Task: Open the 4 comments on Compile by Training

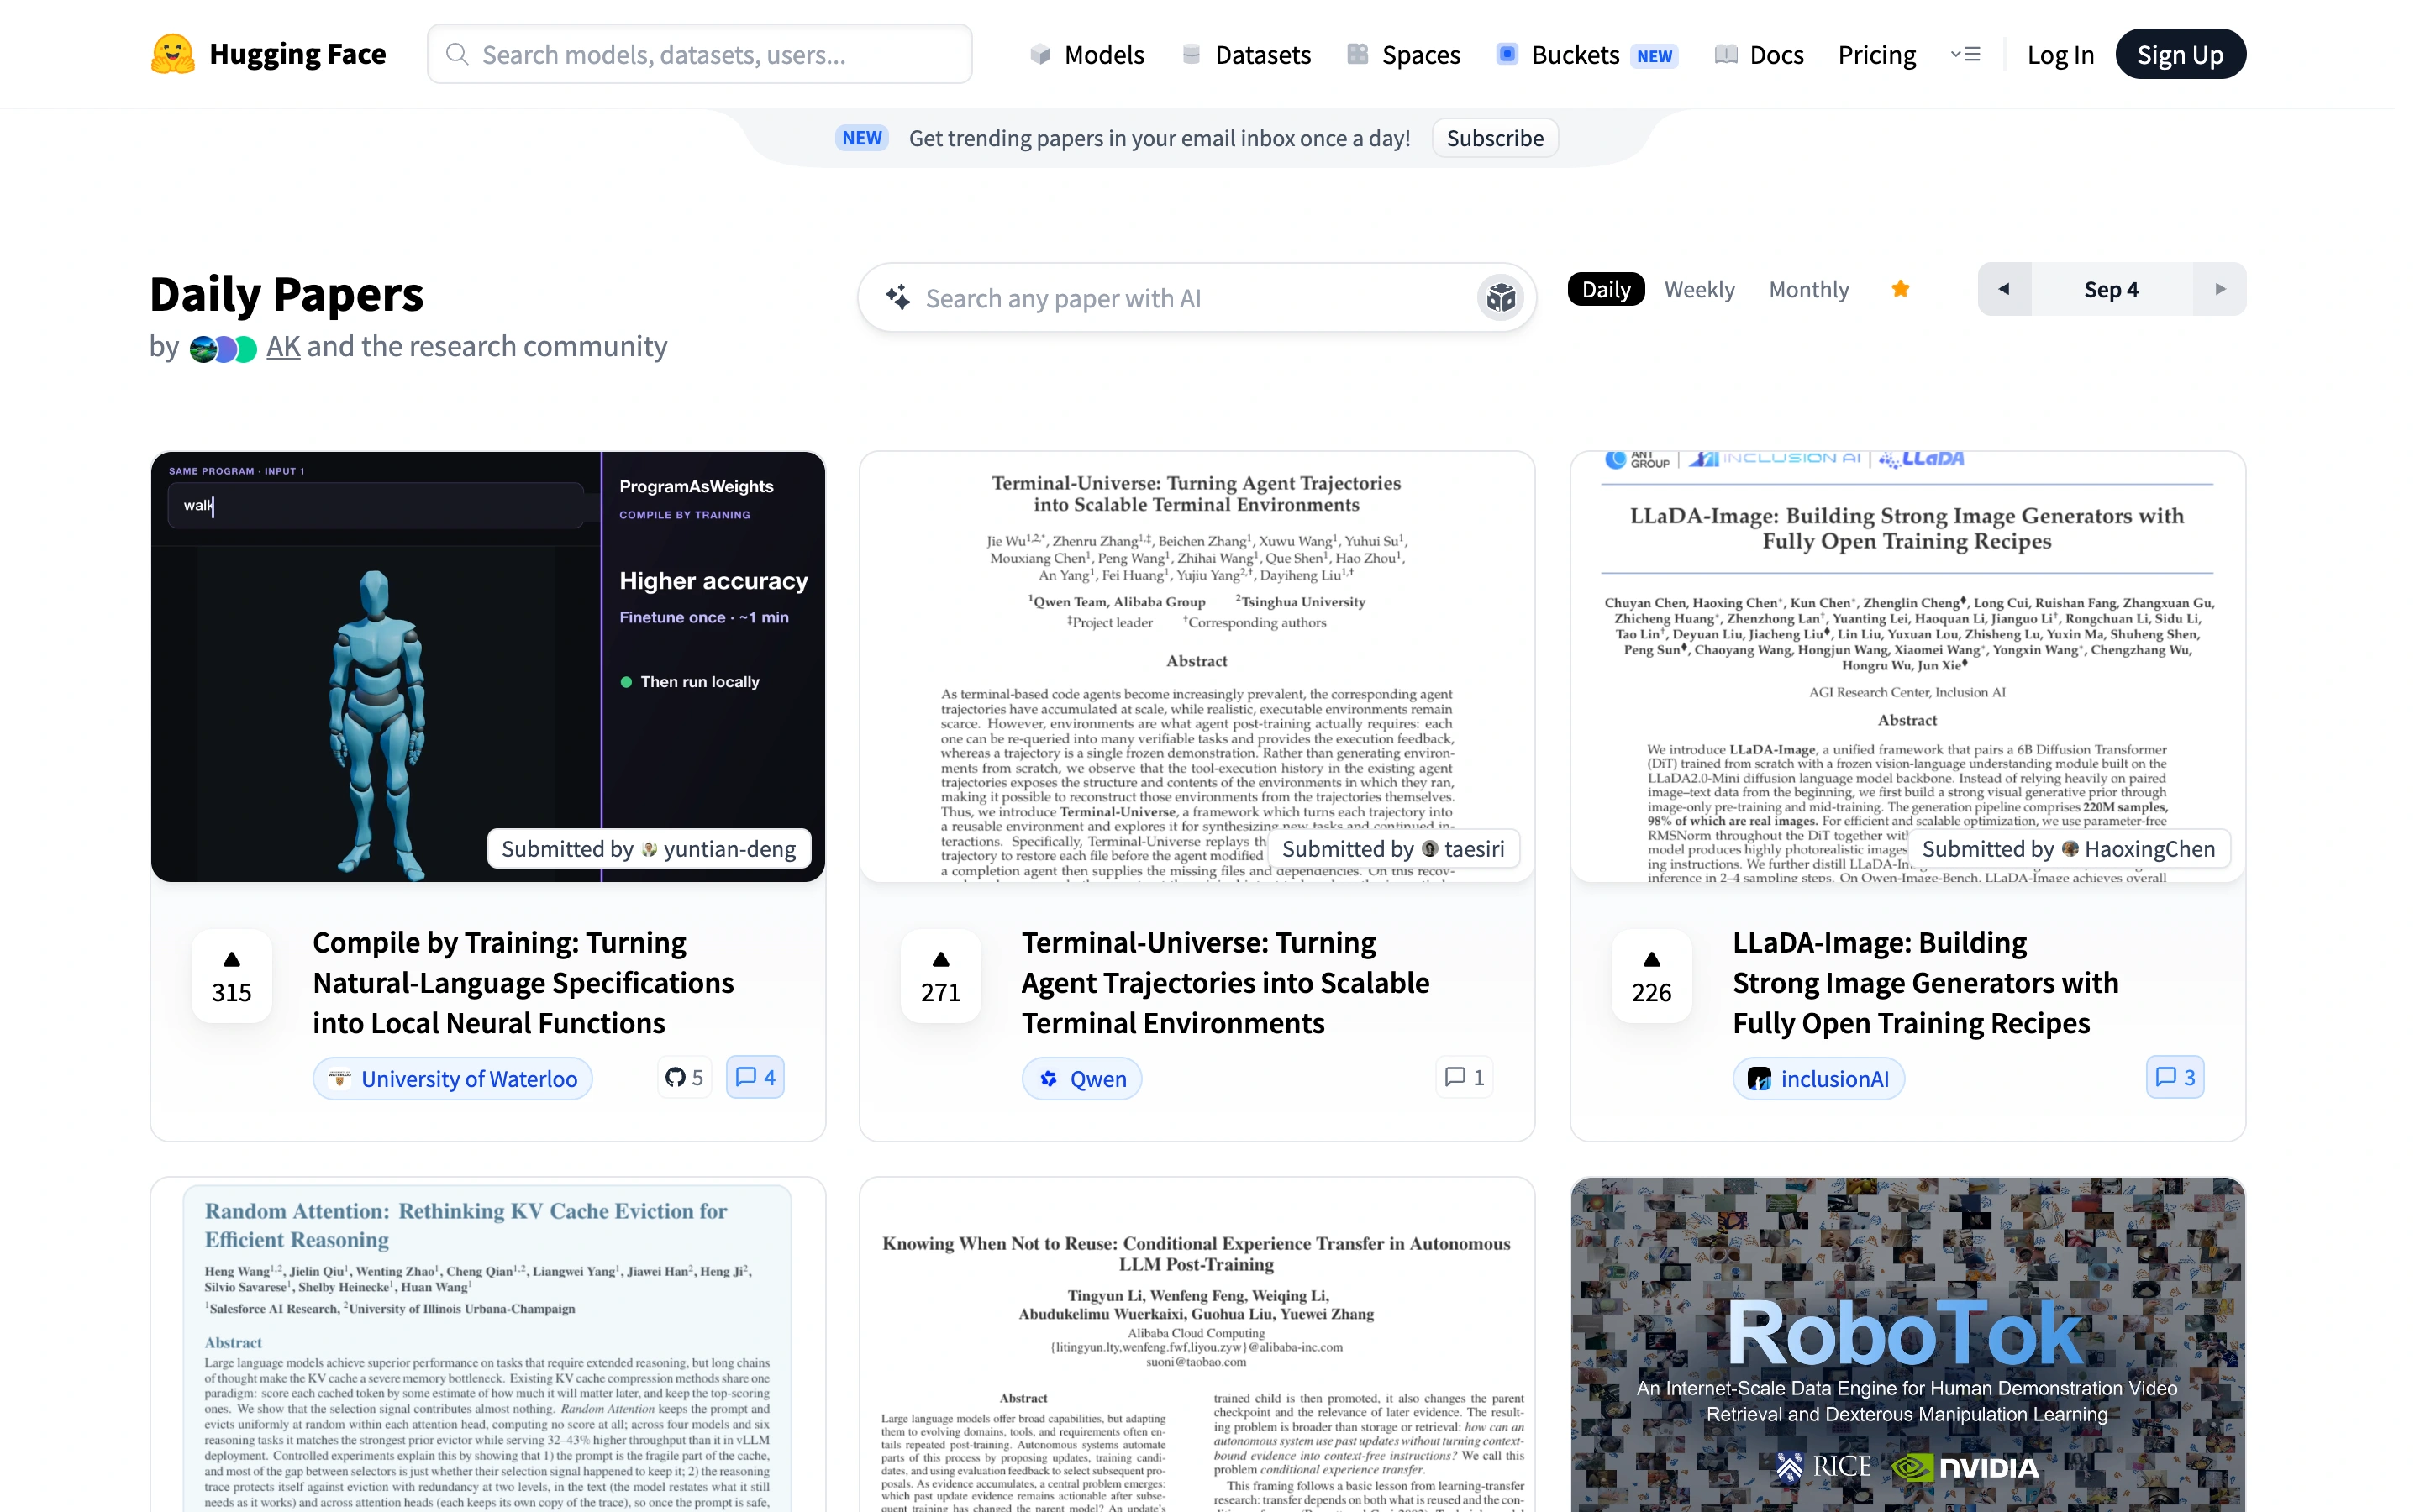Action: pyautogui.click(x=755, y=1078)
